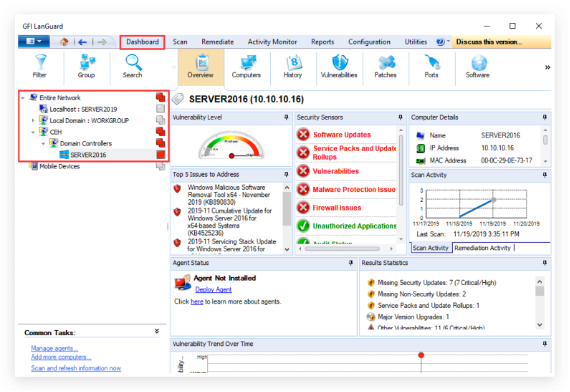Collapse the Common Tasks section
570x392 pixels.
pos(157,331)
